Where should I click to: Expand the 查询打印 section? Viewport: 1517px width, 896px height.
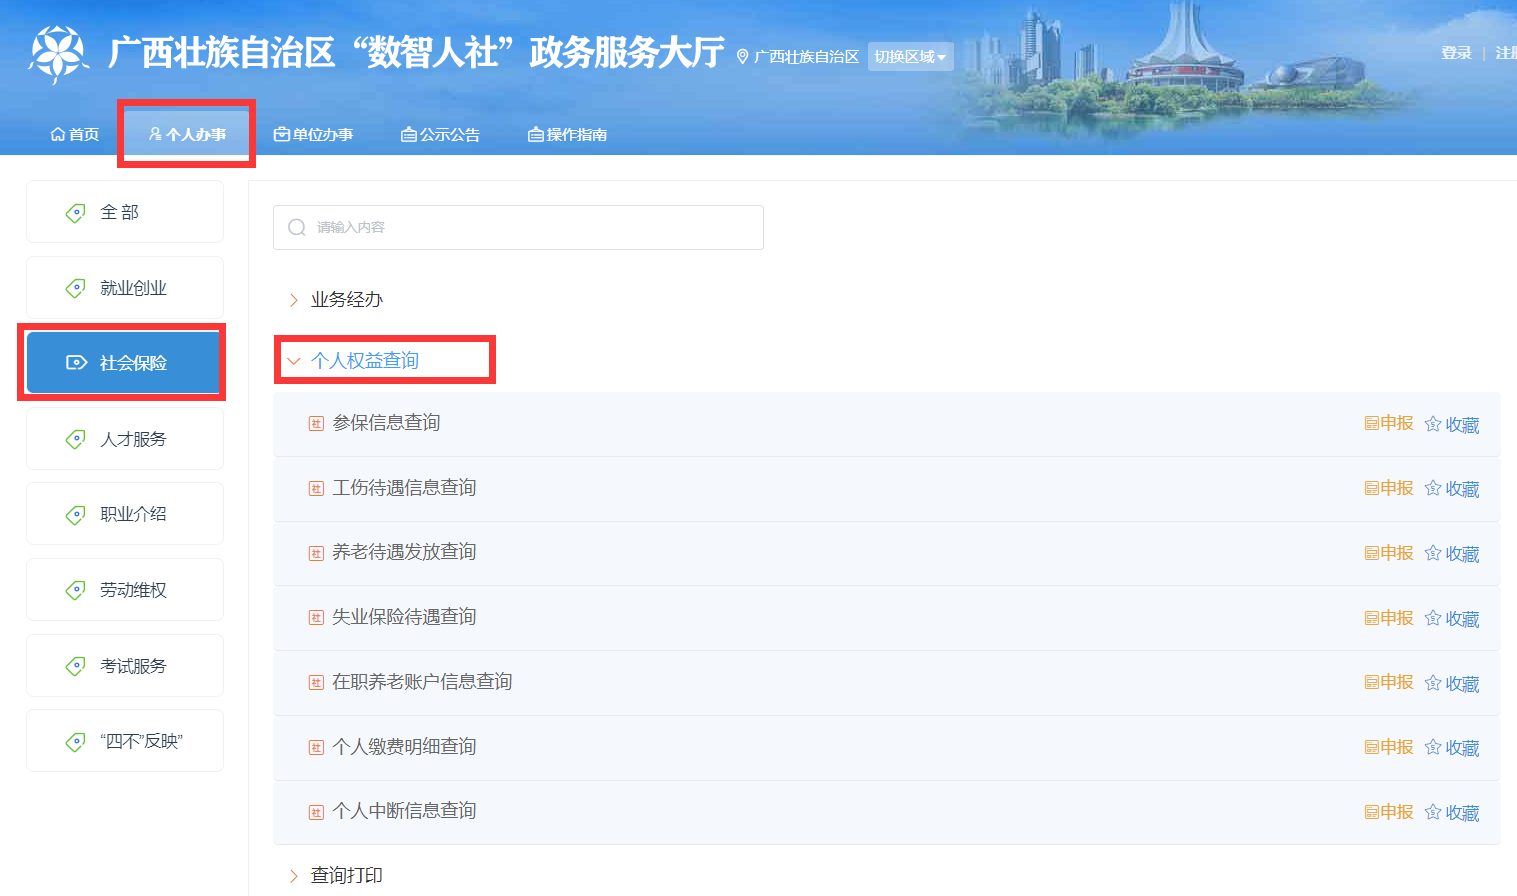pyautogui.click(x=346, y=875)
